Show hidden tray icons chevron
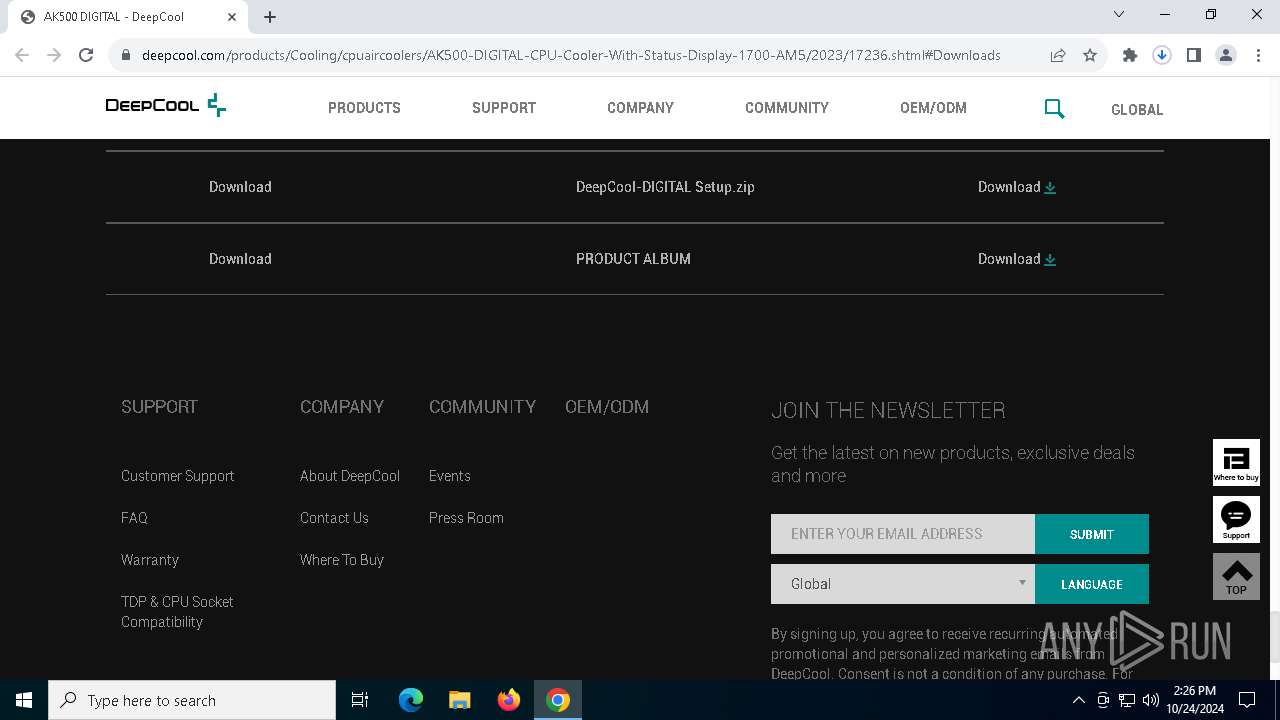The image size is (1280, 720). pos(1078,700)
